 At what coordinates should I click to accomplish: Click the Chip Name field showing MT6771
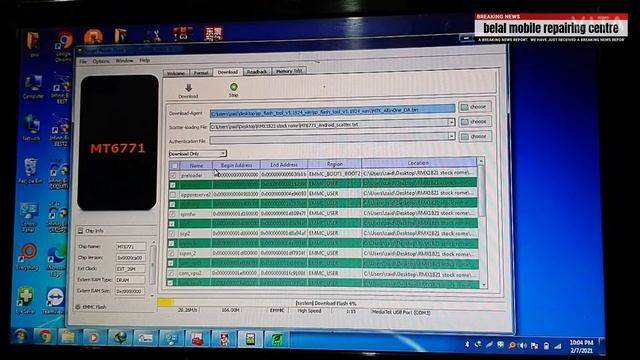(x=131, y=247)
